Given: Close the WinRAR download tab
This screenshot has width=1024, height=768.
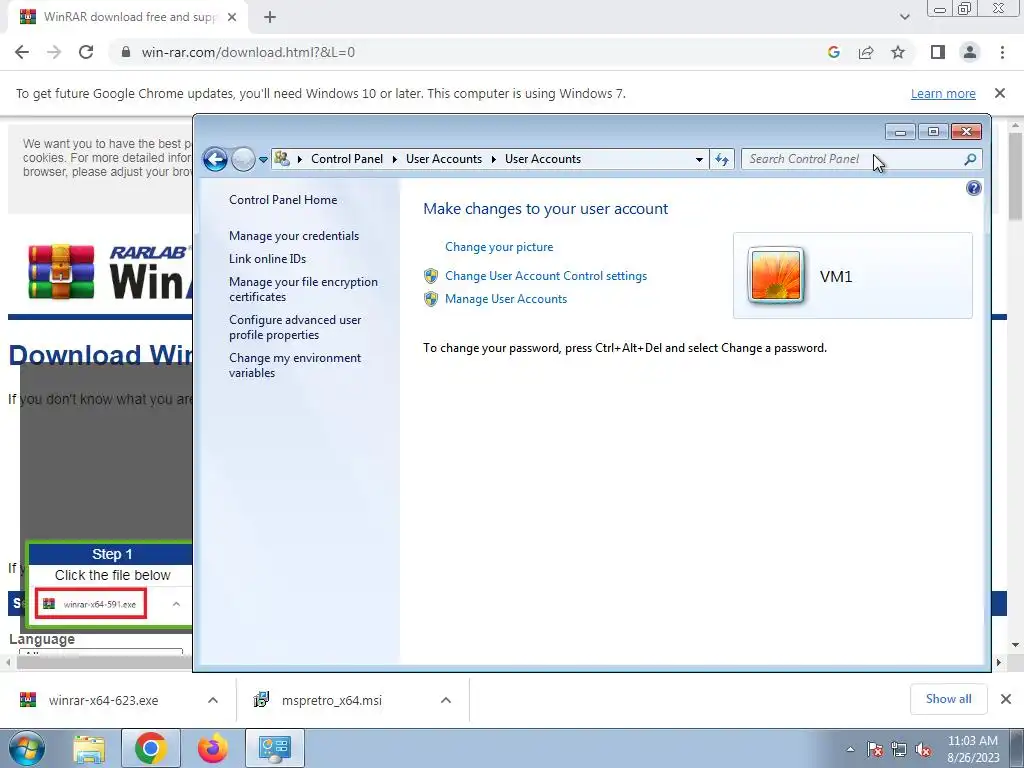Looking at the screenshot, I should [x=231, y=17].
